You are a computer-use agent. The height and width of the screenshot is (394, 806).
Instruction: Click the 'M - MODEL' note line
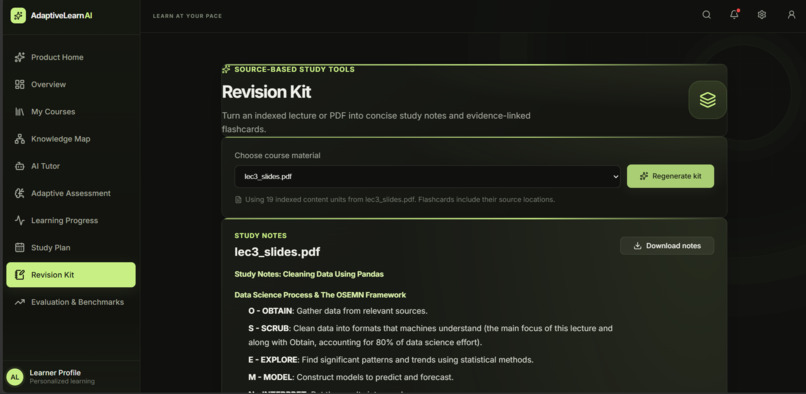click(351, 377)
